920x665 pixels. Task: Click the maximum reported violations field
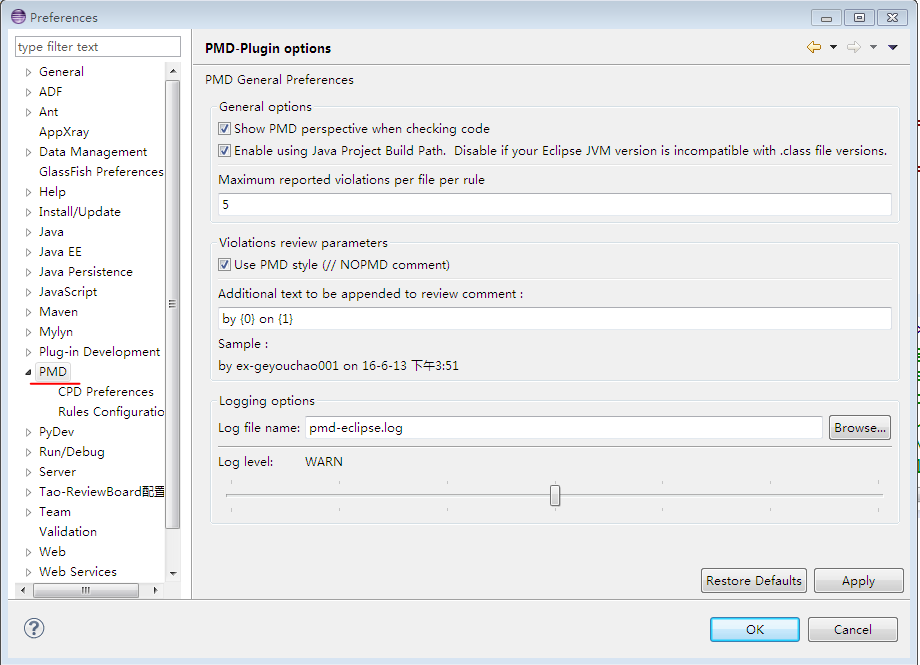554,205
